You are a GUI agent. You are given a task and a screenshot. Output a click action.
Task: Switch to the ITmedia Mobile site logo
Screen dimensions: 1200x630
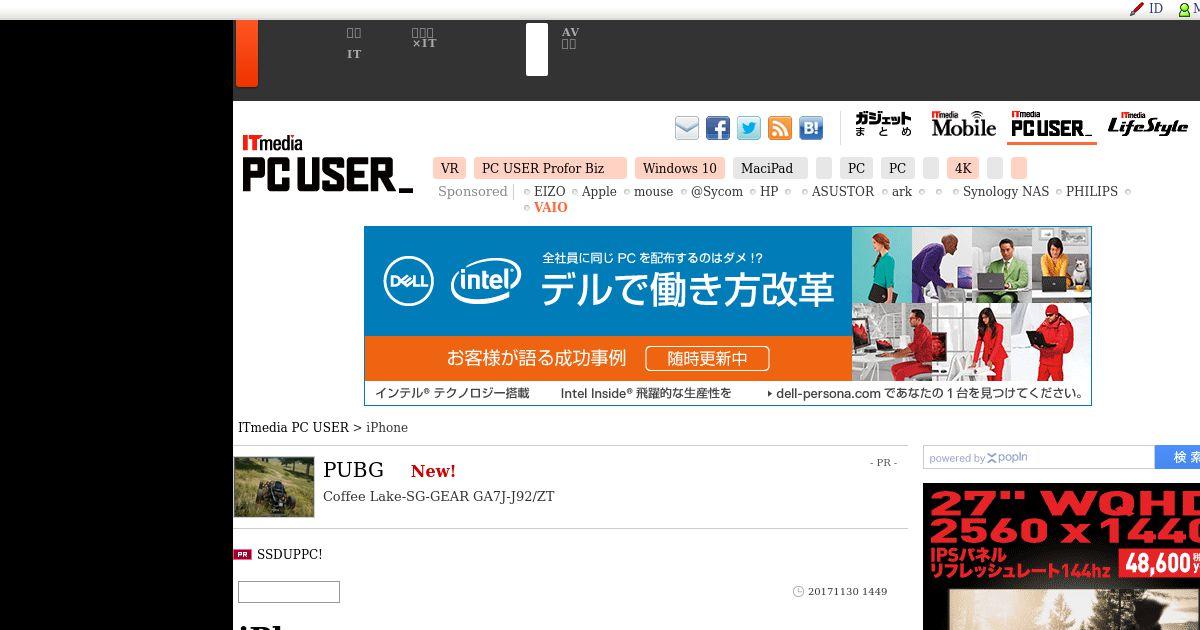(964, 124)
